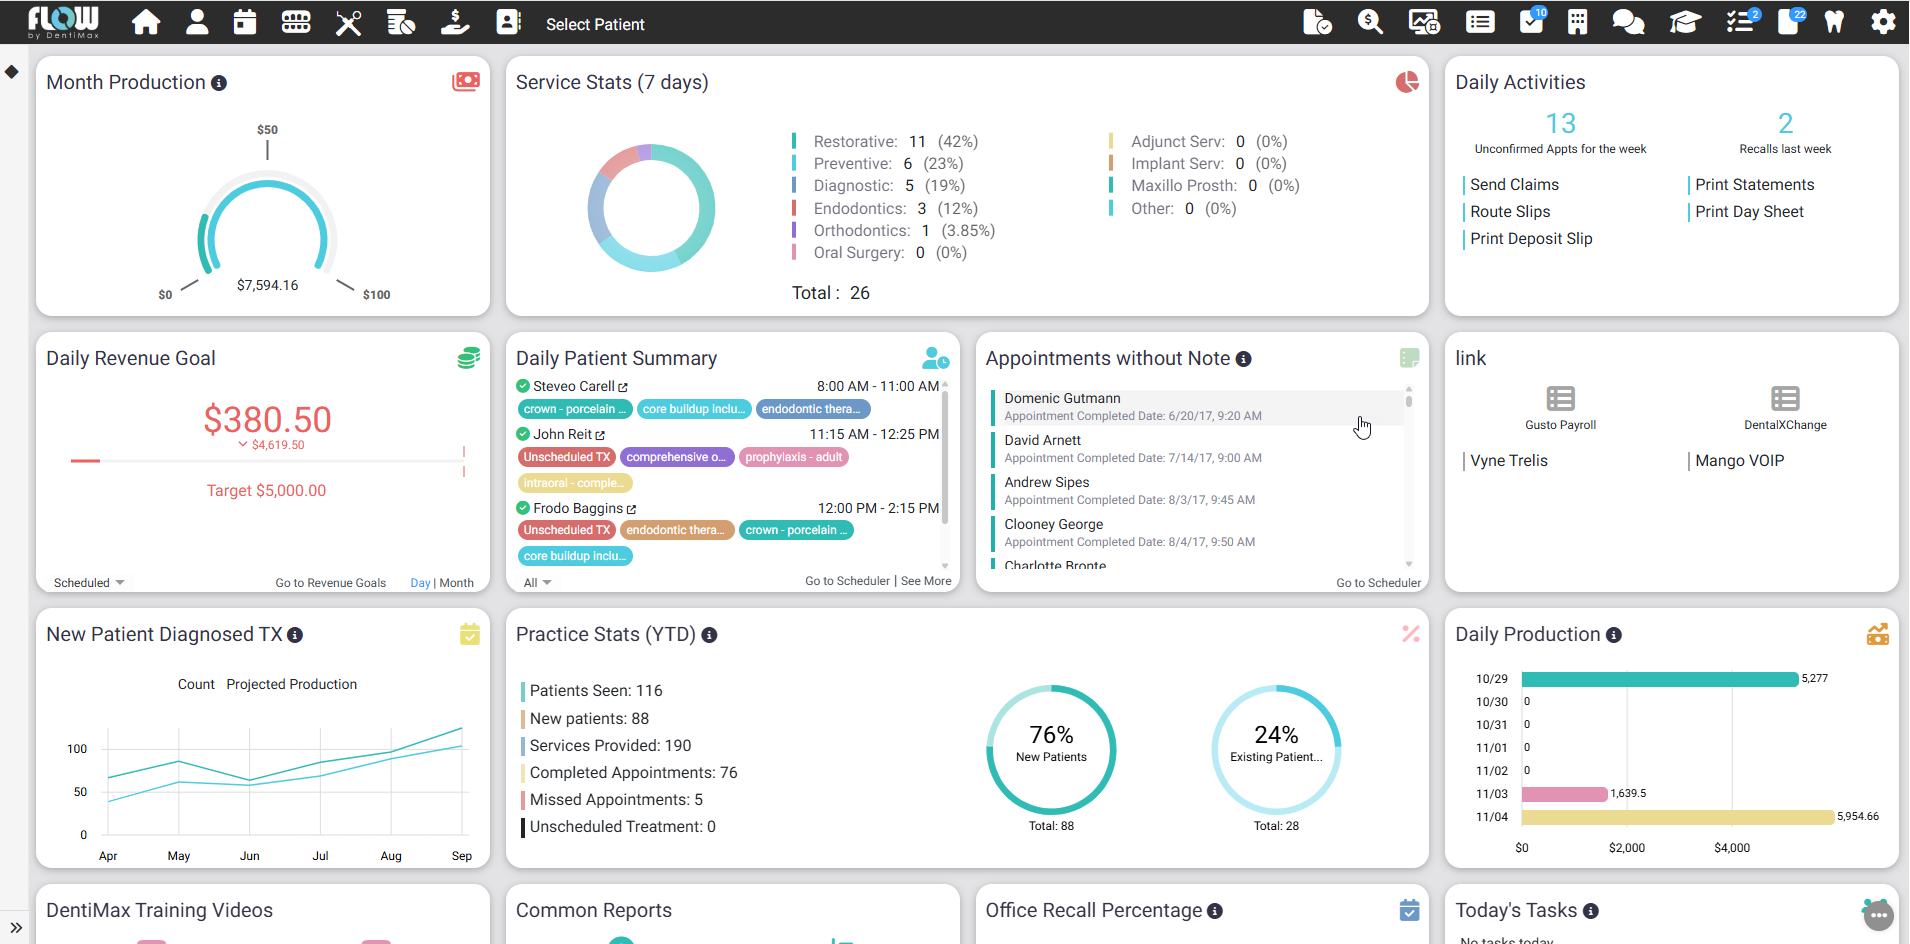Screen dimensions: 1910x944
Task: Switch Daily Revenue Goal to Month view
Action: [x=457, y=583]
